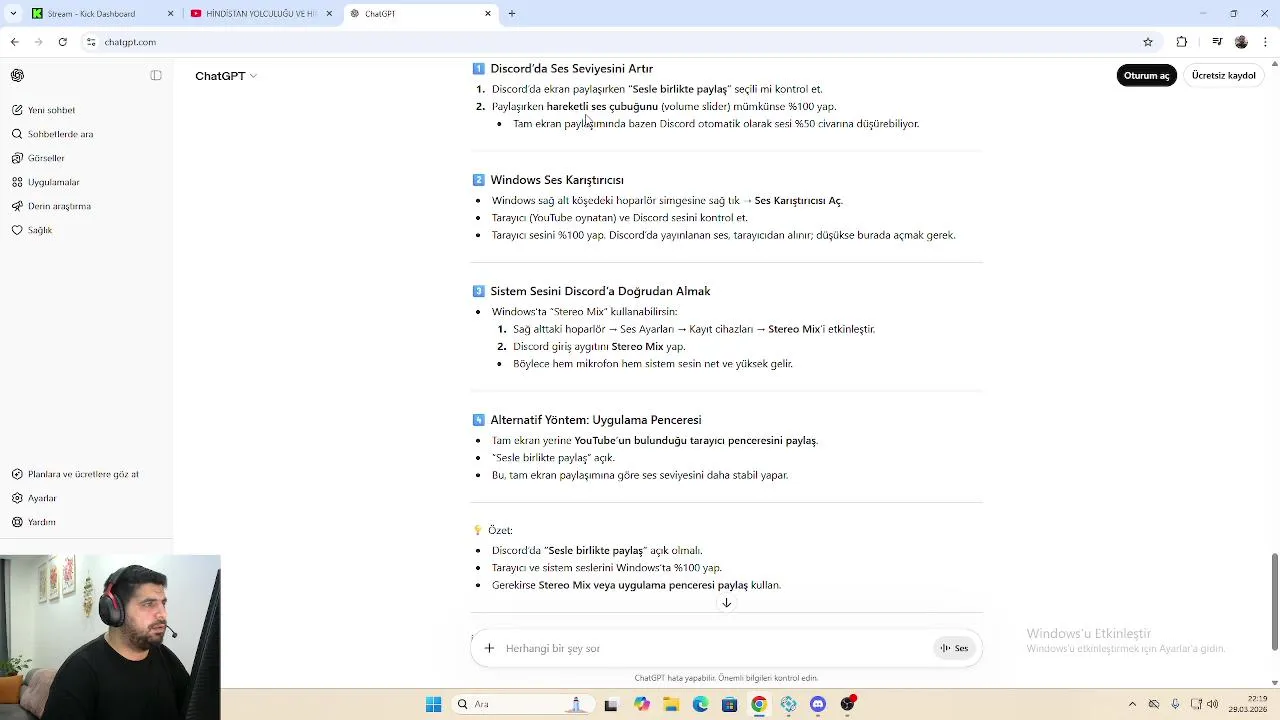Open the Windows Start menu

click(x=433, y=705)
